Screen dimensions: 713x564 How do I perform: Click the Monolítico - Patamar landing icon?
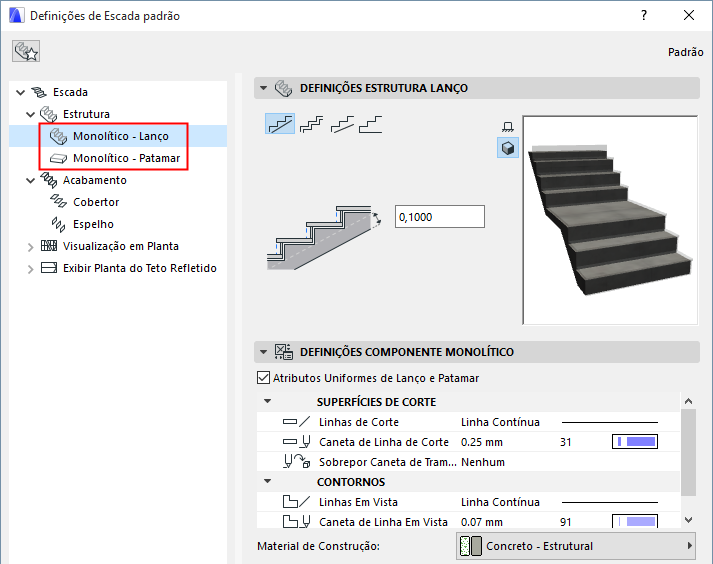coord(59,158)
